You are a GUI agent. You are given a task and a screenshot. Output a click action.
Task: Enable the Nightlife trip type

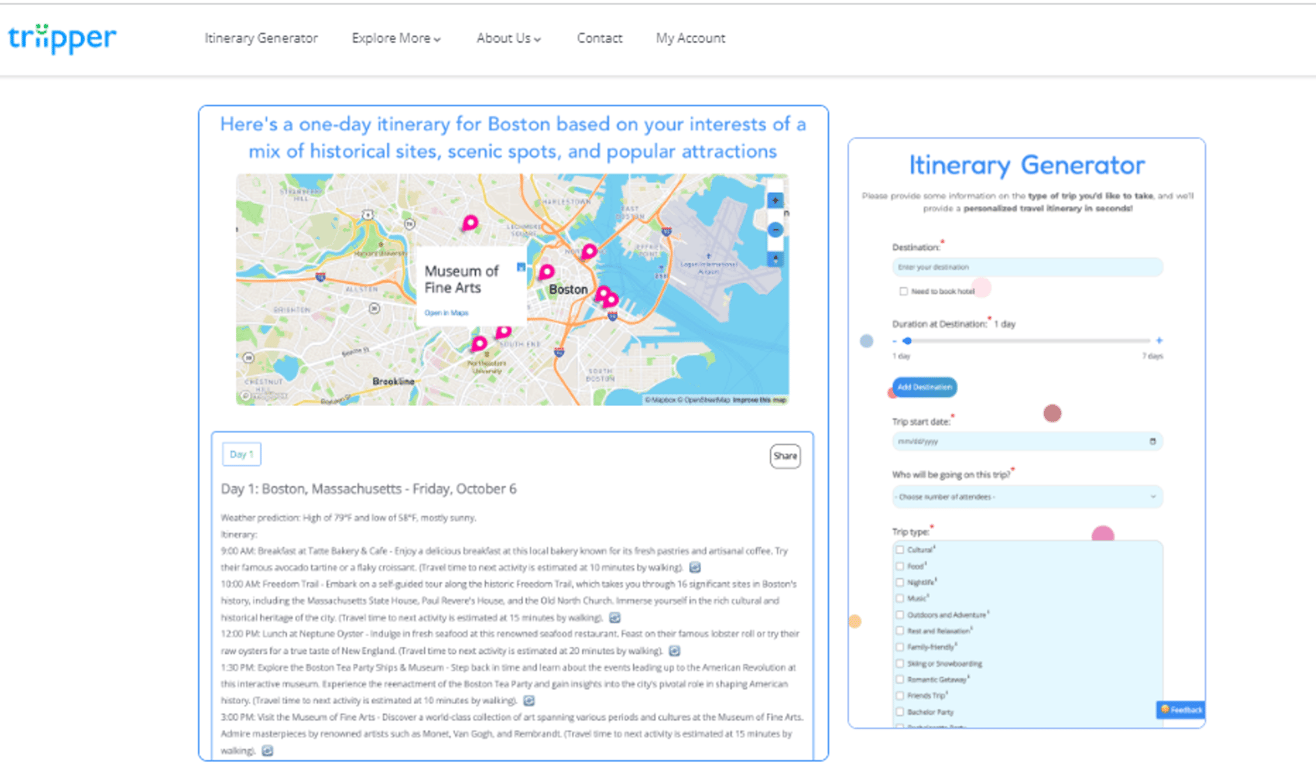pos(900,582)
